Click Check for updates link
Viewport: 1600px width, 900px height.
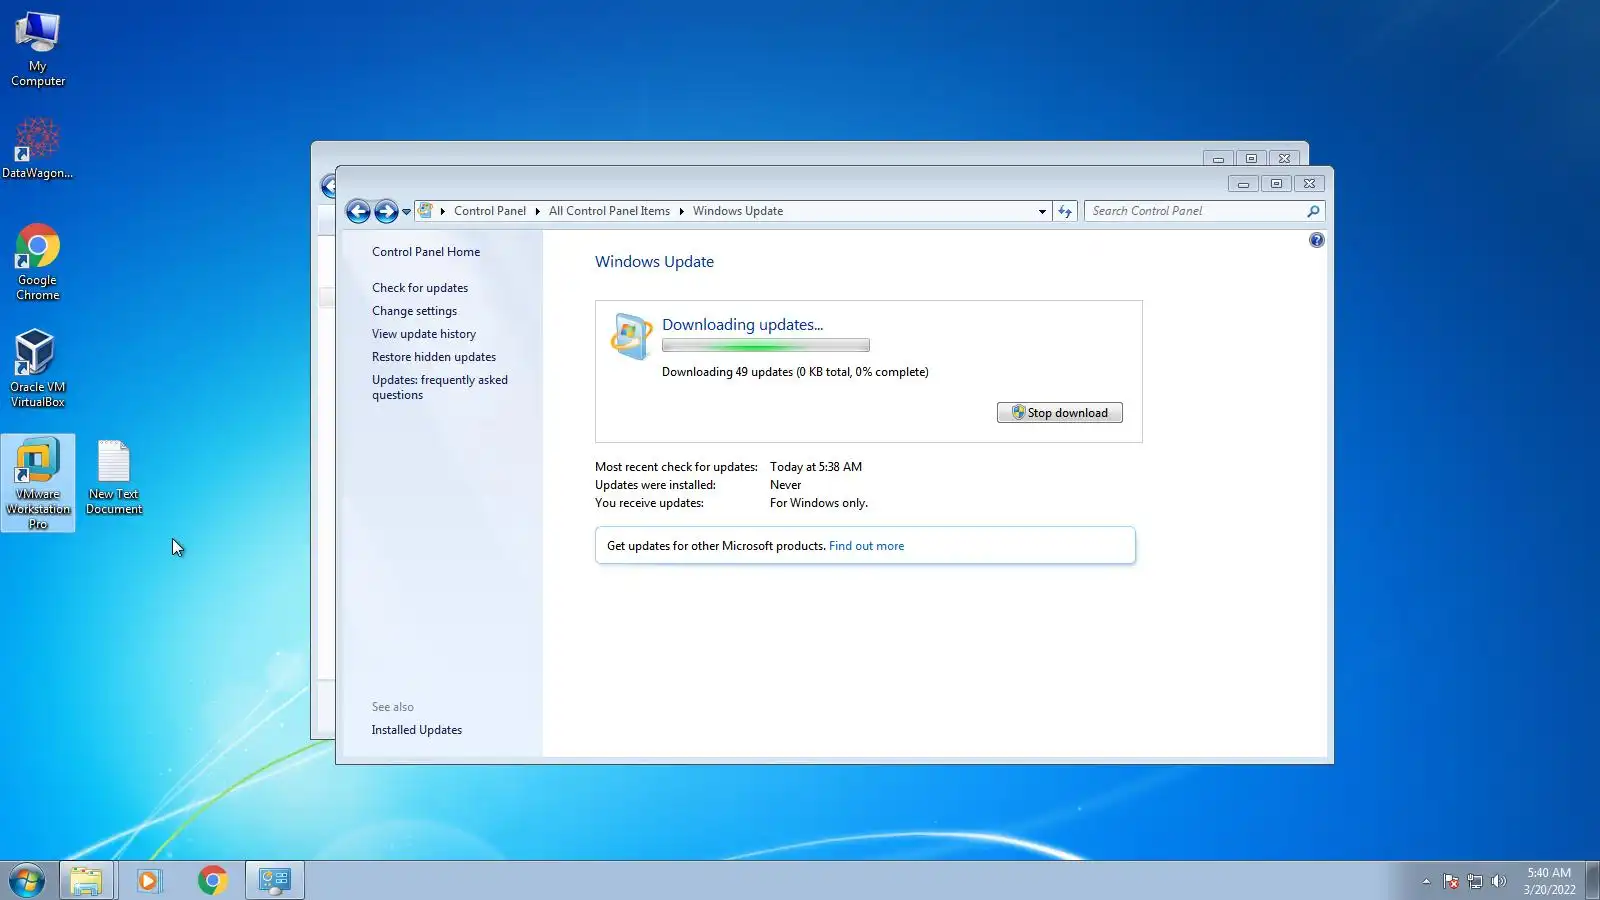[x=420, y=288]
